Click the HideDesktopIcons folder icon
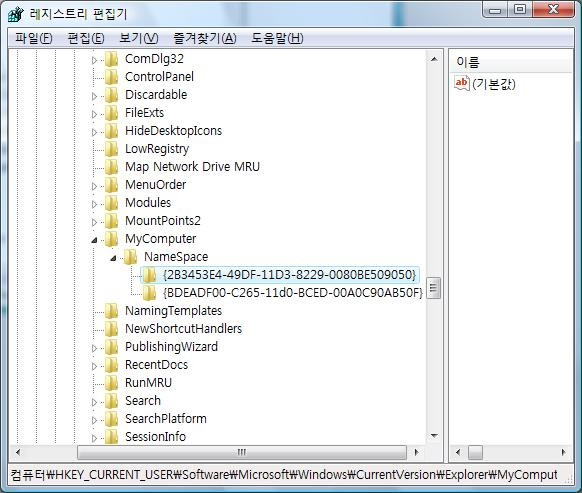Image resolution: width=582 pixels, height=493 pixels. pyautogui.click(x=111, y=131)
